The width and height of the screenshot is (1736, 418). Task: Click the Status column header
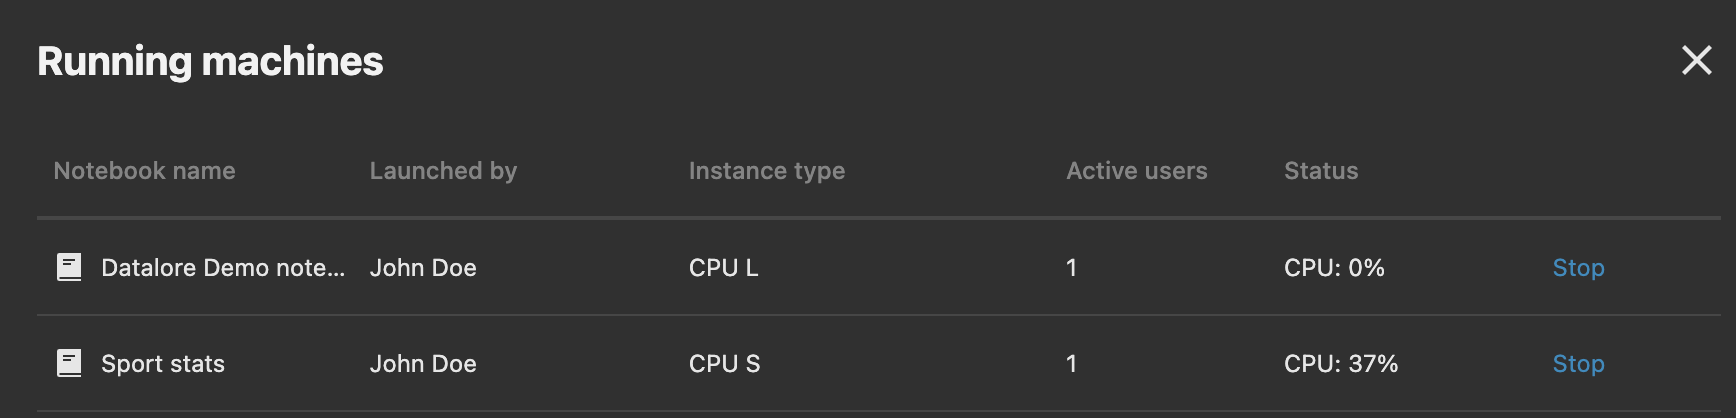coord(1320,171)
